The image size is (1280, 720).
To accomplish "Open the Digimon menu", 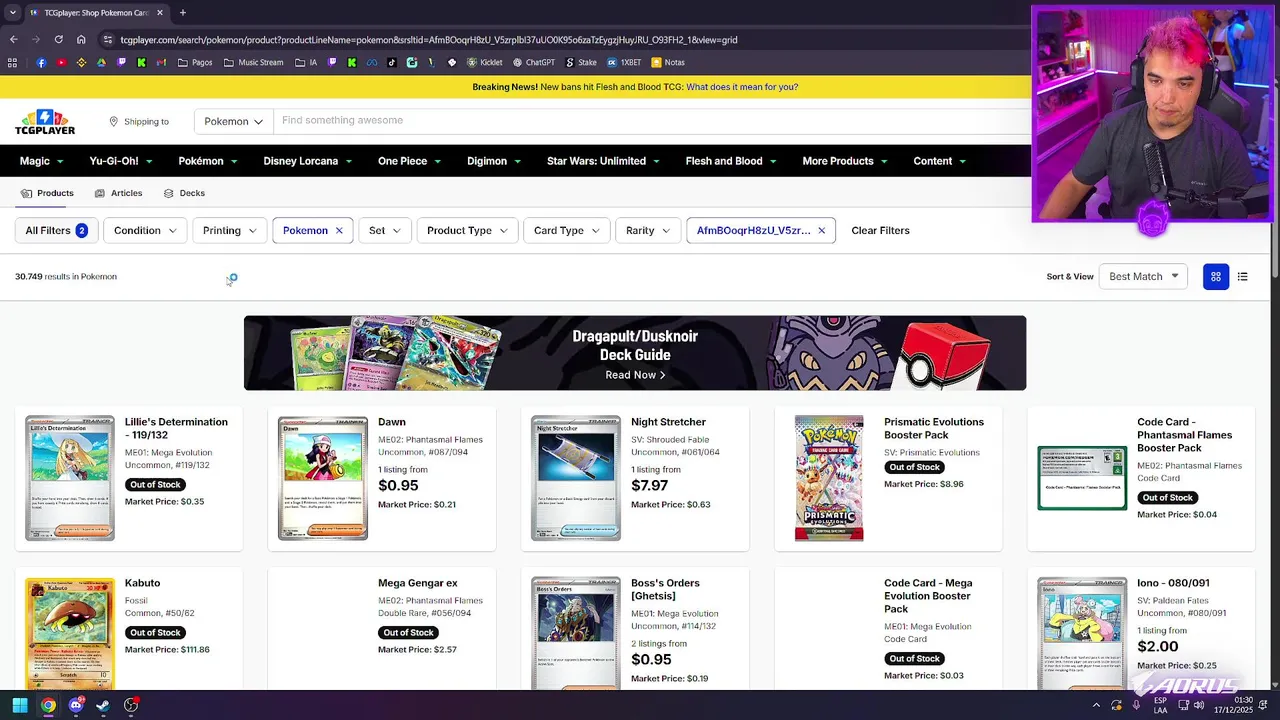I will click(494, 161).
